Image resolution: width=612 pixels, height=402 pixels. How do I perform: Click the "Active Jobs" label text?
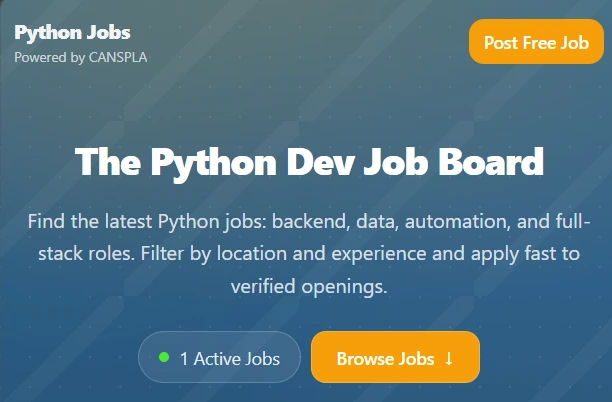pos(237,358)
